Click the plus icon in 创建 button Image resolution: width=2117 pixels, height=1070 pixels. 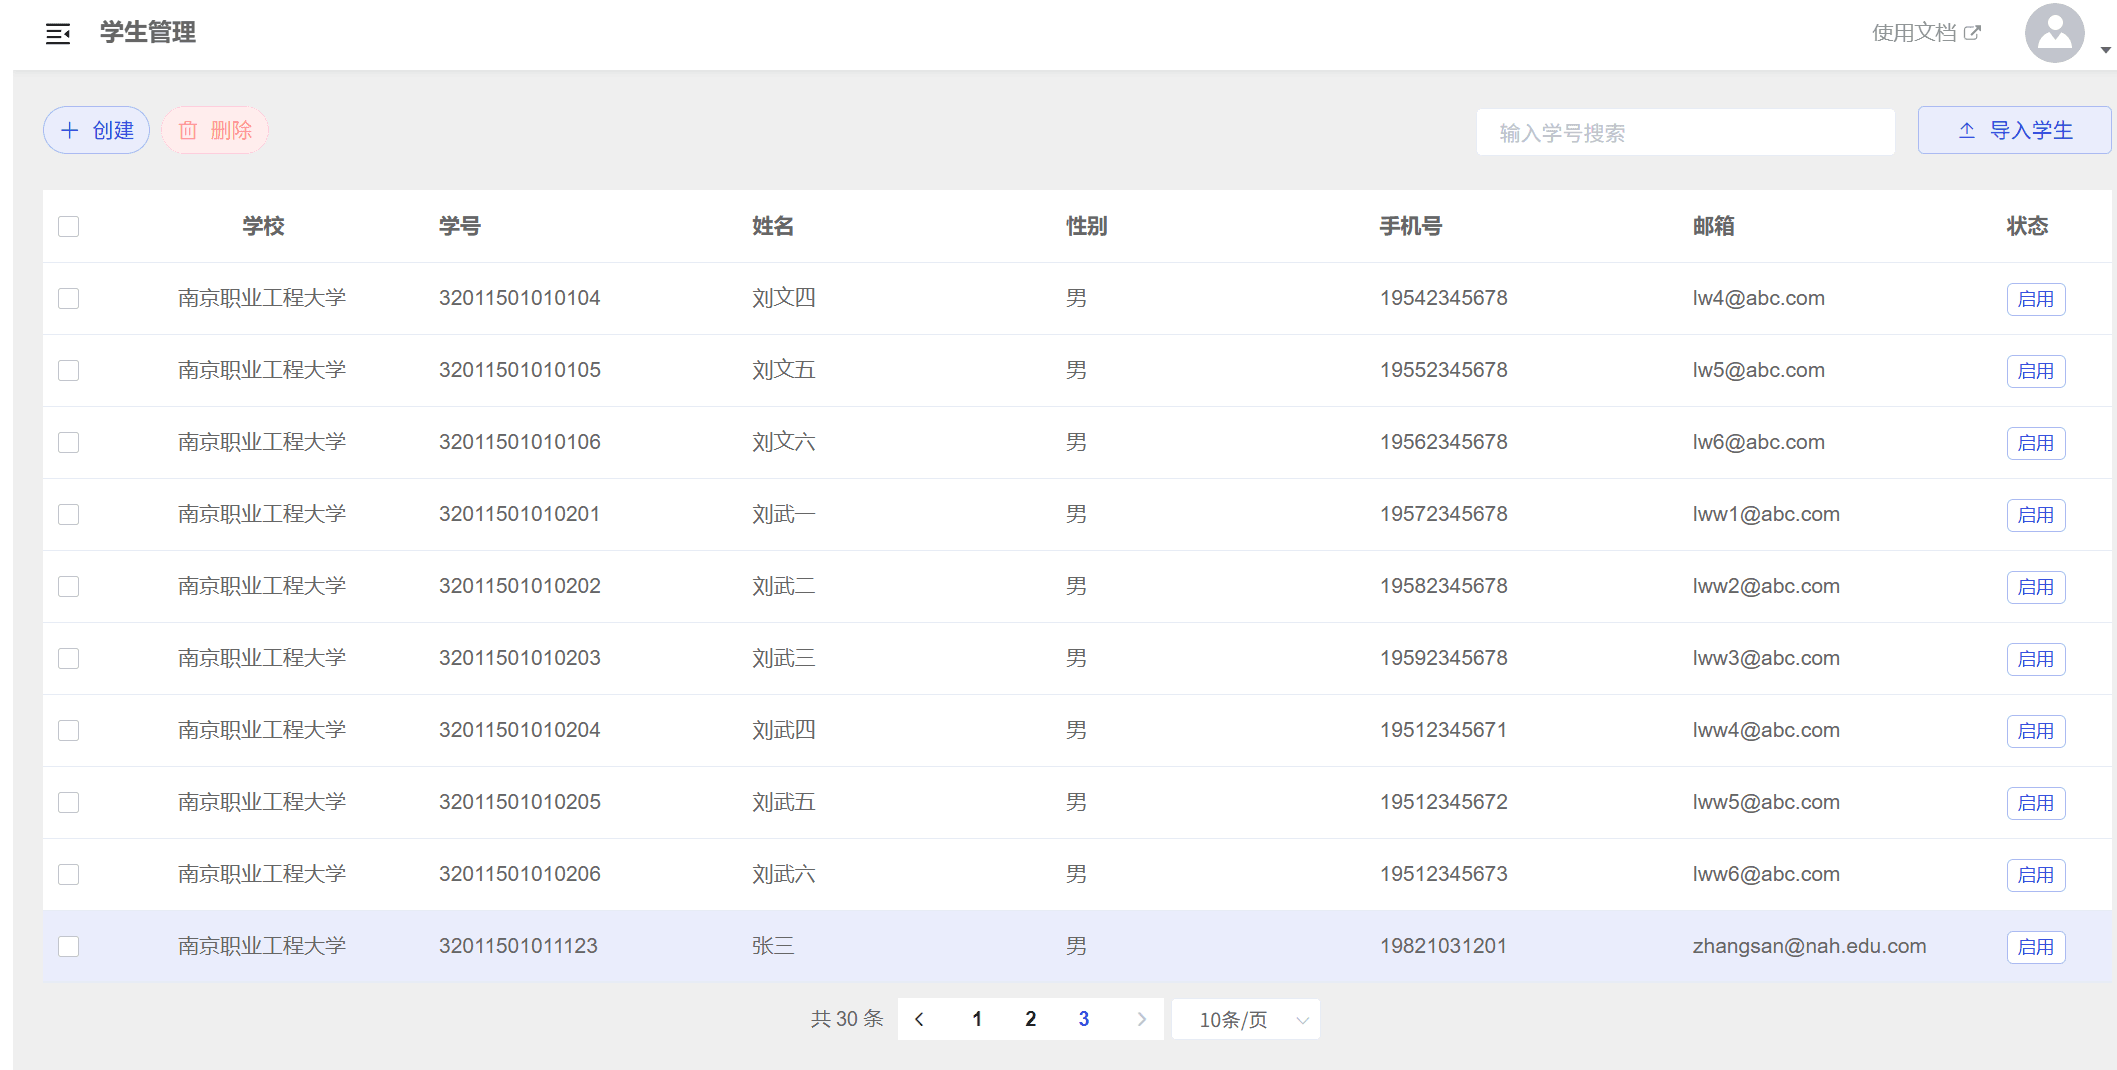(70, 131)
